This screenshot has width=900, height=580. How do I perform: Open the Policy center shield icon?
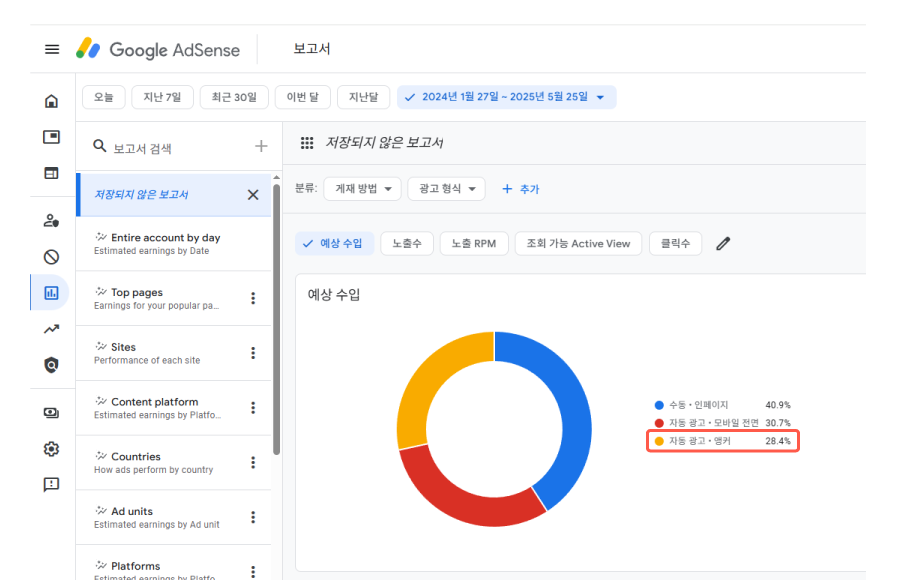[x=52, y=365]
